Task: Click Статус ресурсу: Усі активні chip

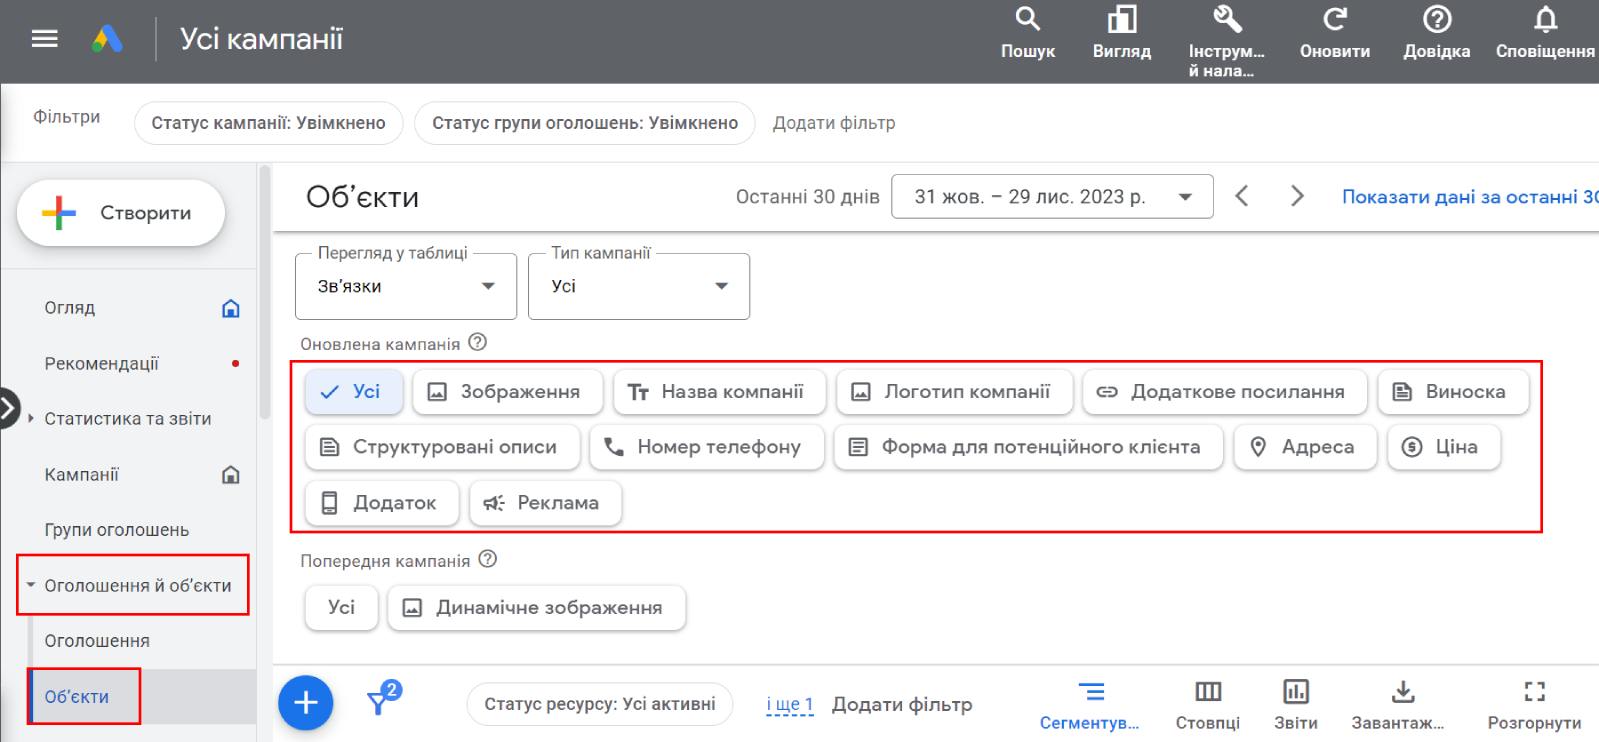Action: pyautogui.click(x=600, y=704)
